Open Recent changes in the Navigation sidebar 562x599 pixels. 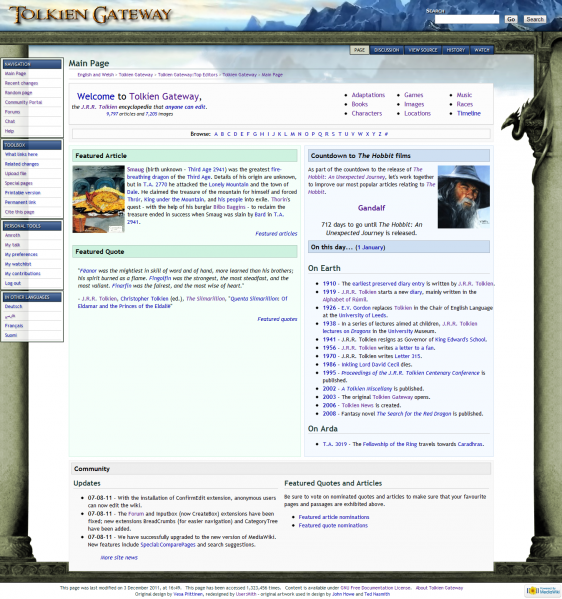(21, 83)
